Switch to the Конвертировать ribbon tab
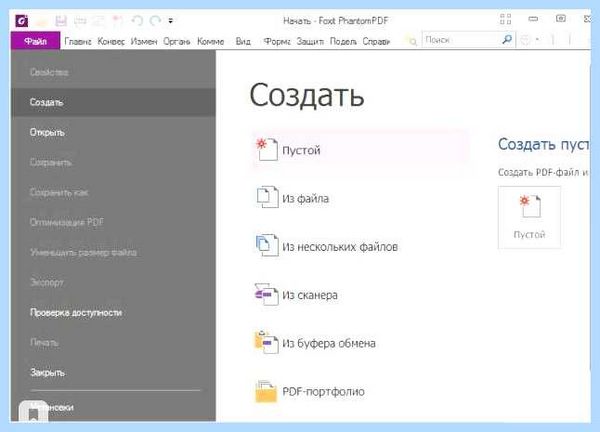Viewport: 600px width, 432px height. (x=111, y=41)
